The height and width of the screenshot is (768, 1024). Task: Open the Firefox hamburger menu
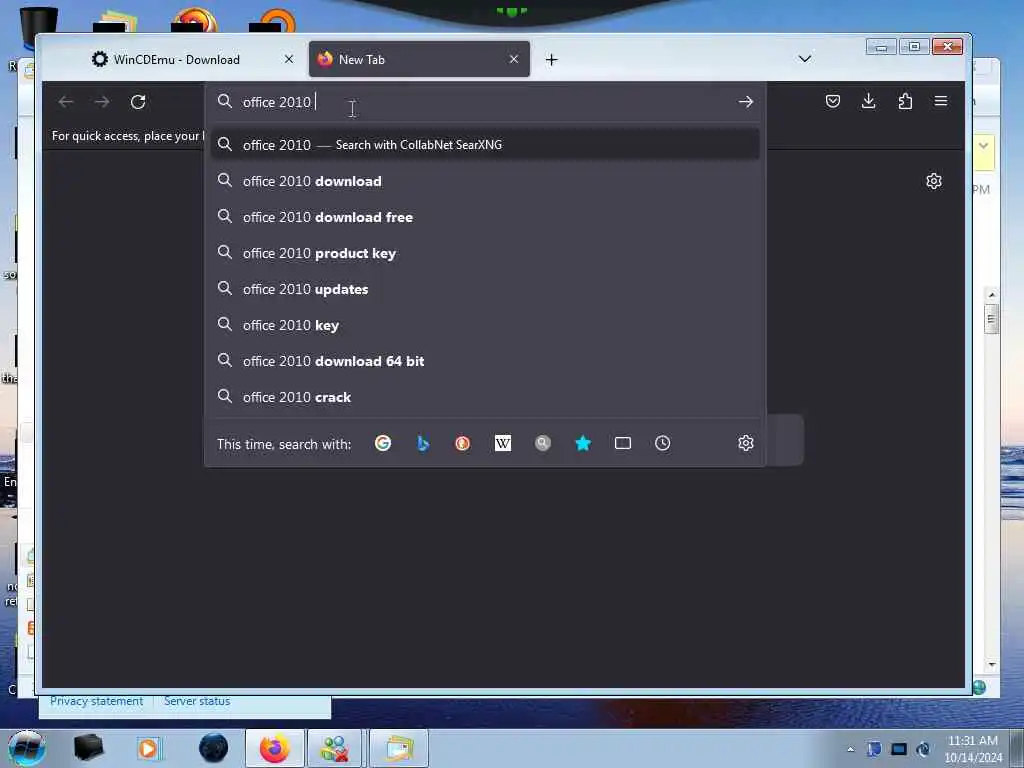[941, 101]
